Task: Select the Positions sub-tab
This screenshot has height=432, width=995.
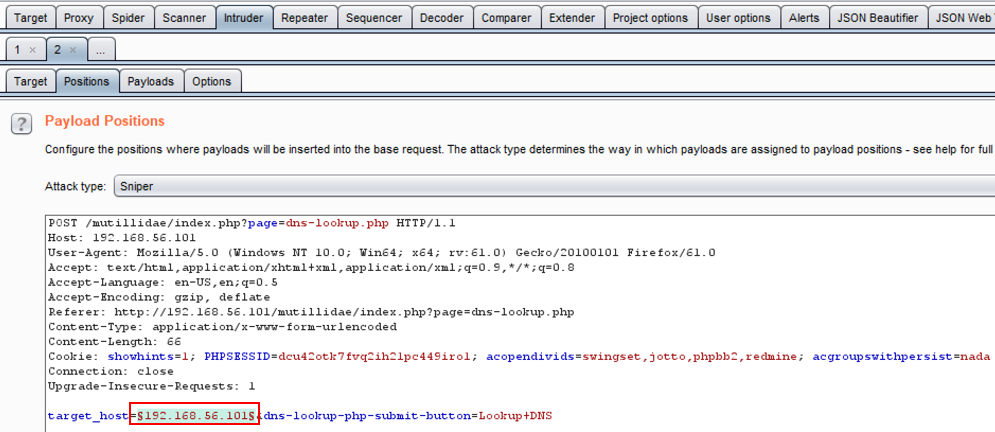Action: point(87,81)
